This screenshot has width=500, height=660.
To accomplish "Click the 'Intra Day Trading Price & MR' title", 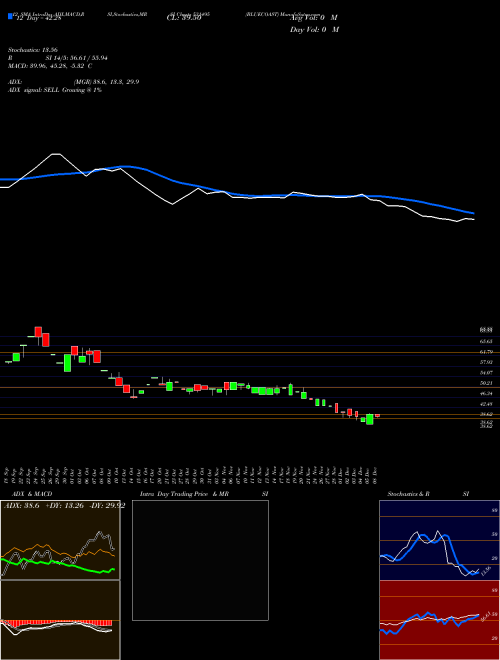I will tap(184, 494).
